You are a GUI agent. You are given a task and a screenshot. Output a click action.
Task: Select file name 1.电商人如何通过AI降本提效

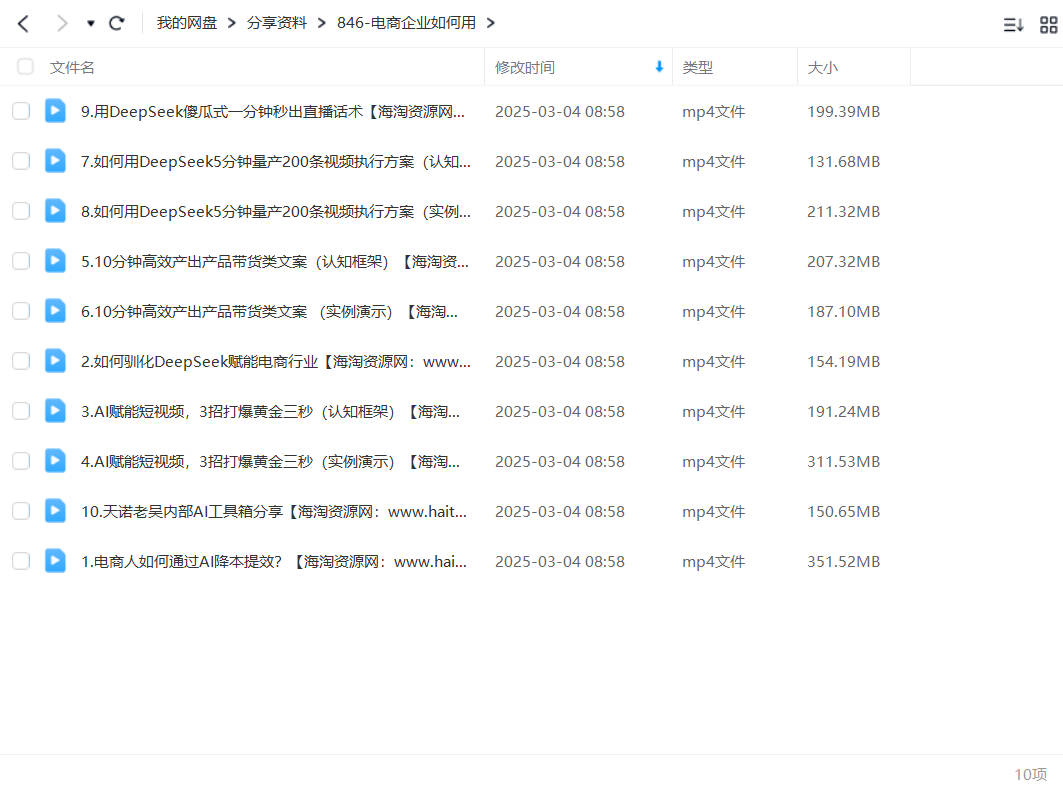click(274, 562)
